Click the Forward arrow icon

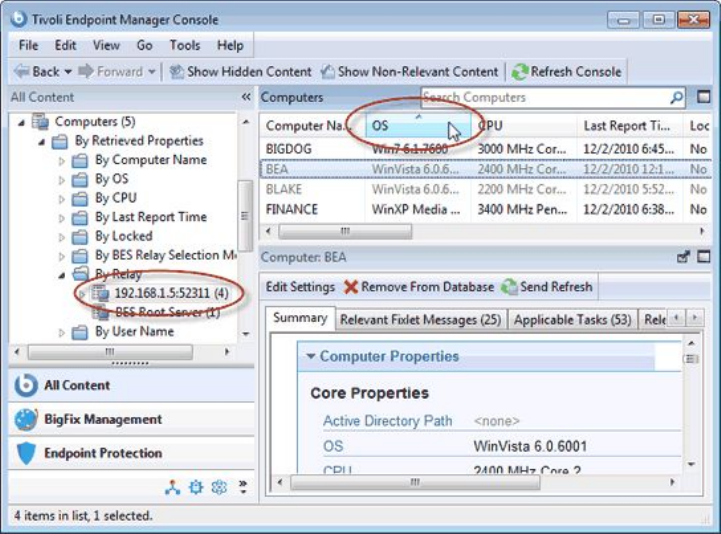coord(86,71)
